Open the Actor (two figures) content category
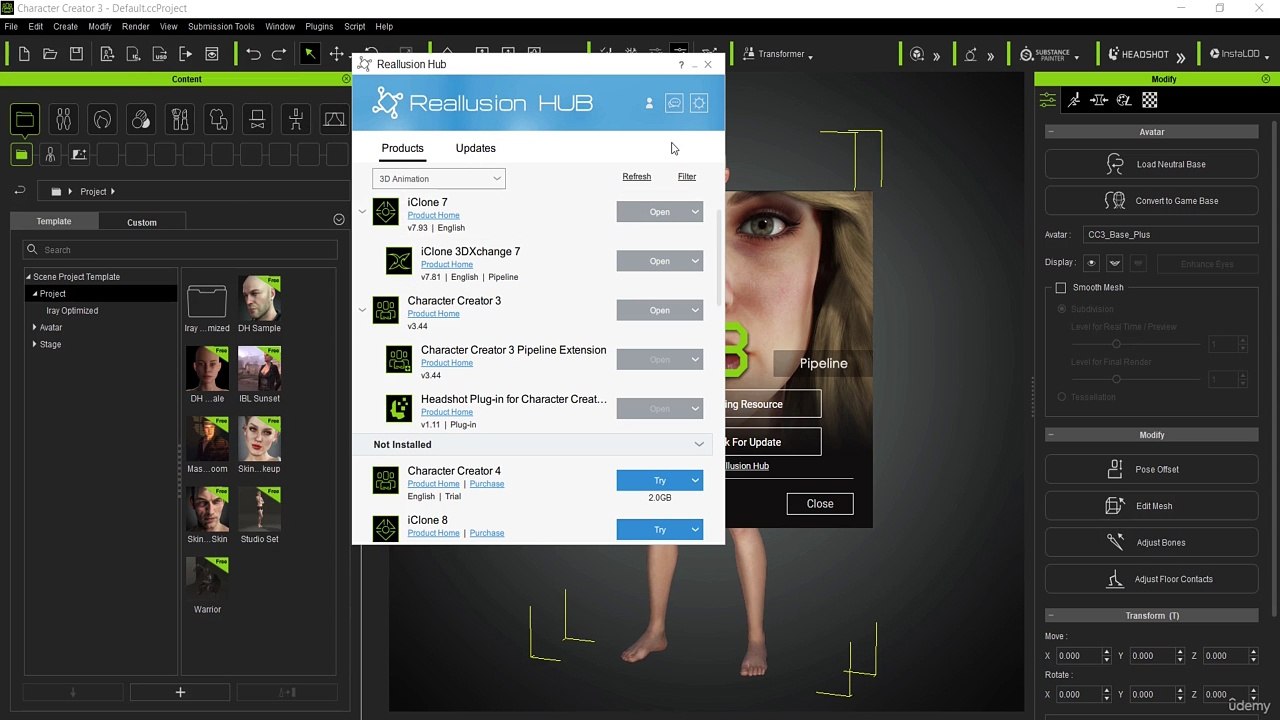Screen dimensions: 1280x720 pyautogui.click(x=63, y=120)
